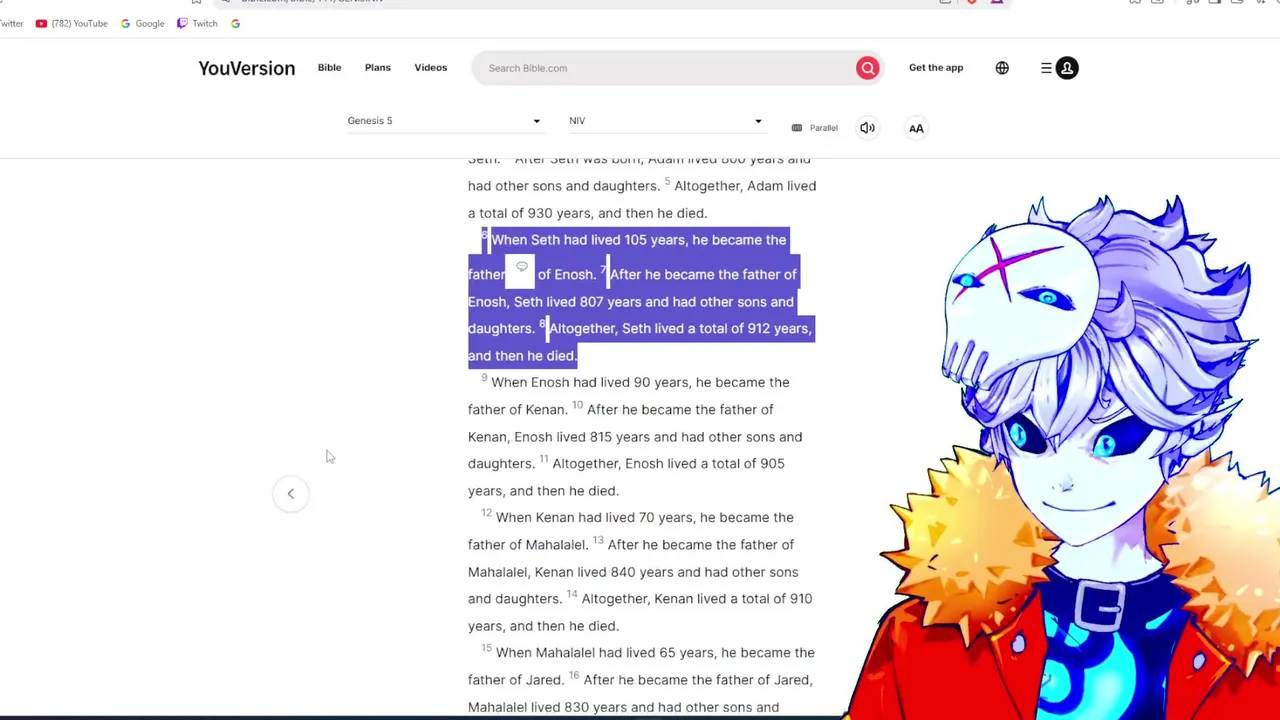Click text 'Altogether, Adam lived'
This screenshot has height=720, width=1280.
[745, 186]
